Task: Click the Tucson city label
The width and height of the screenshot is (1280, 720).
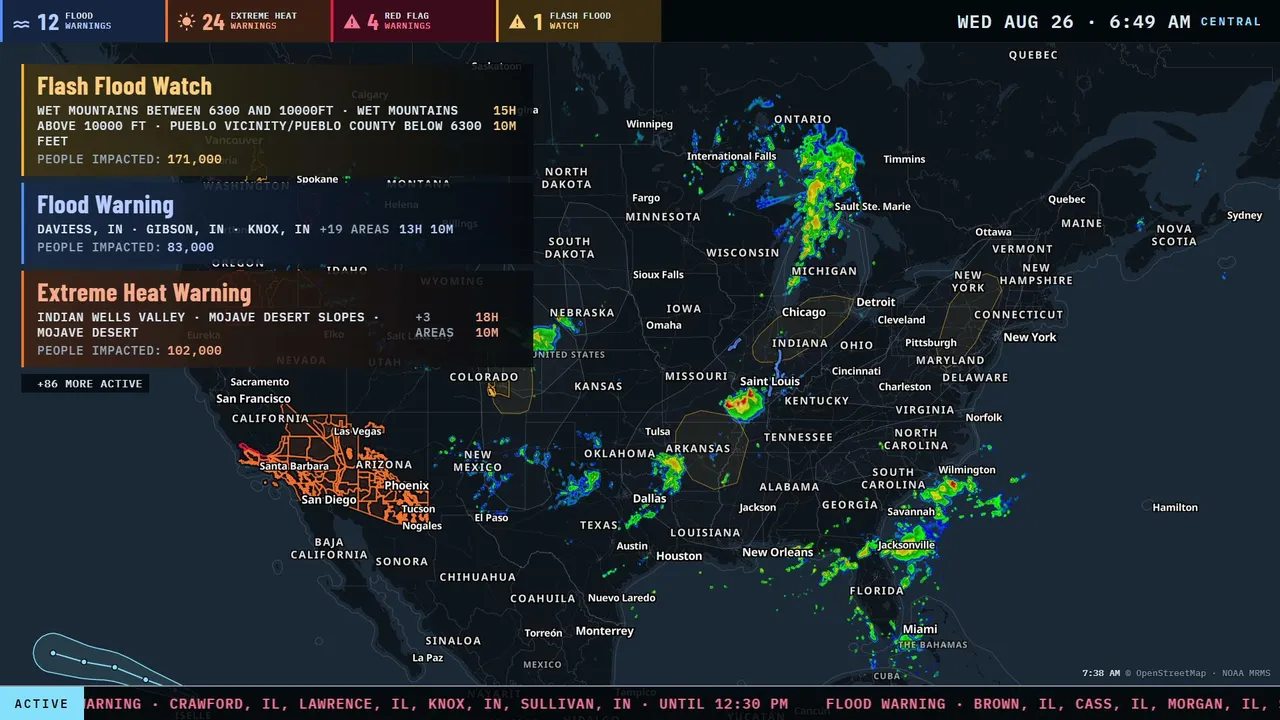Action: [x=419, y=509]
